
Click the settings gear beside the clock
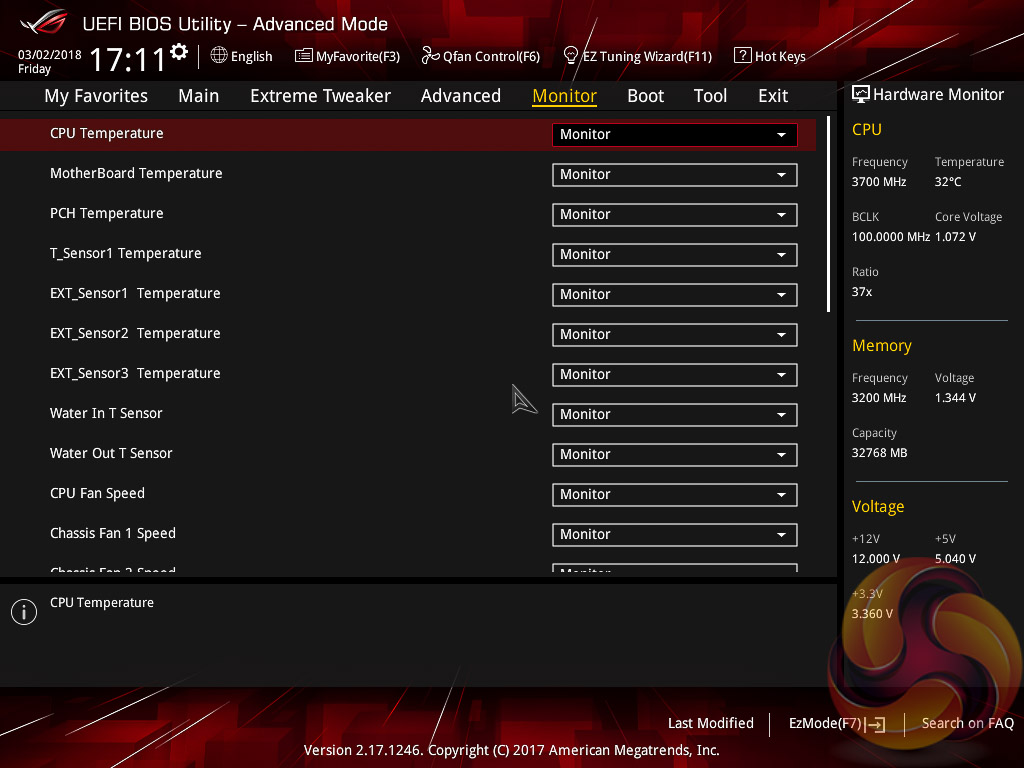(179, 52)
